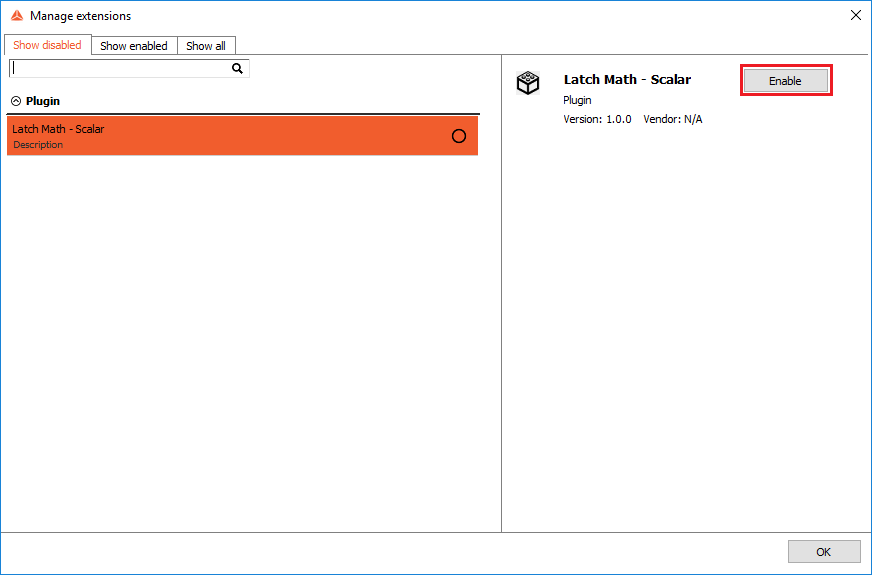Enable the Latch Math - Scalar plugin
Image resolution: width=872 pixels, height=575 pixels.
[x=786, y=81]
